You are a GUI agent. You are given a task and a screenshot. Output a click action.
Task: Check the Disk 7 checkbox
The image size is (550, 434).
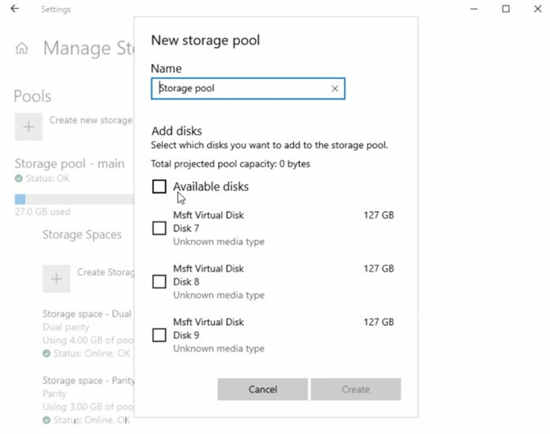159,228
